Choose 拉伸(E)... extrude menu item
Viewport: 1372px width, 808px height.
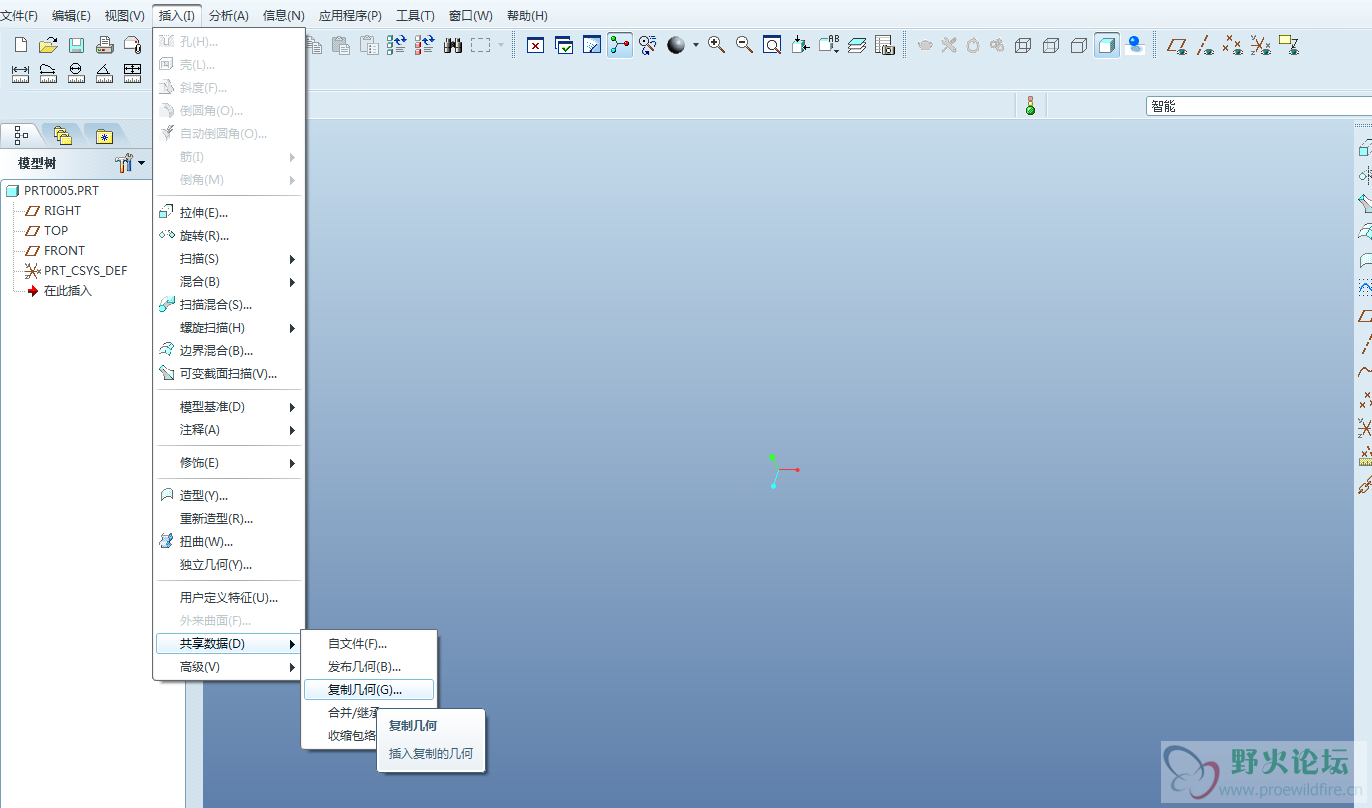point(229,213)
